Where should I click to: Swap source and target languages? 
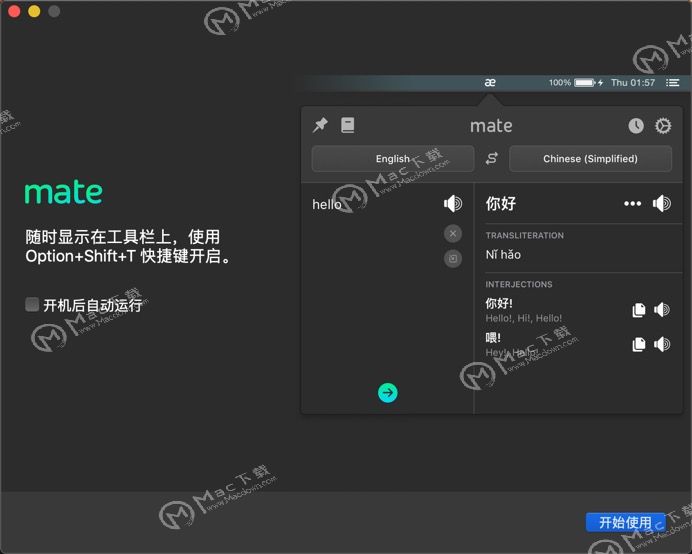(492, 158)
